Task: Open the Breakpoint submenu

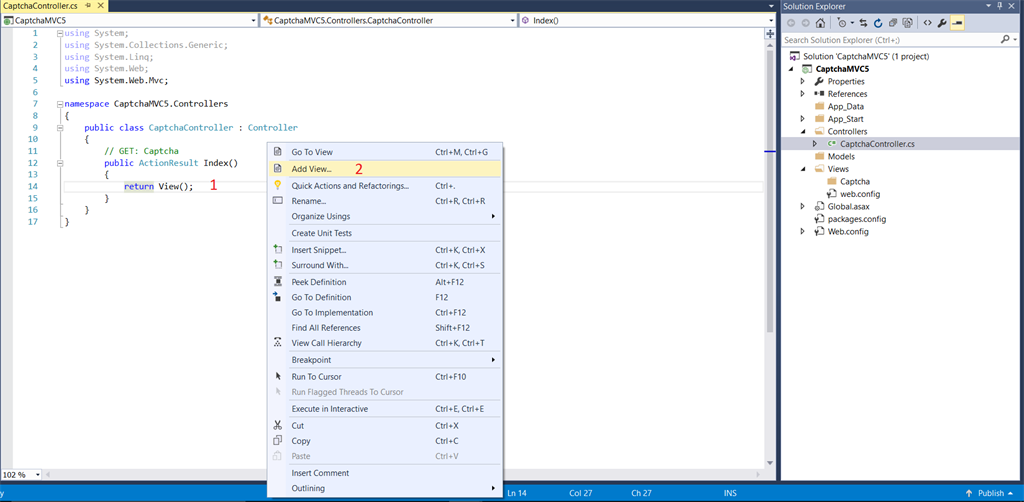Action: (x=385, y=360)
